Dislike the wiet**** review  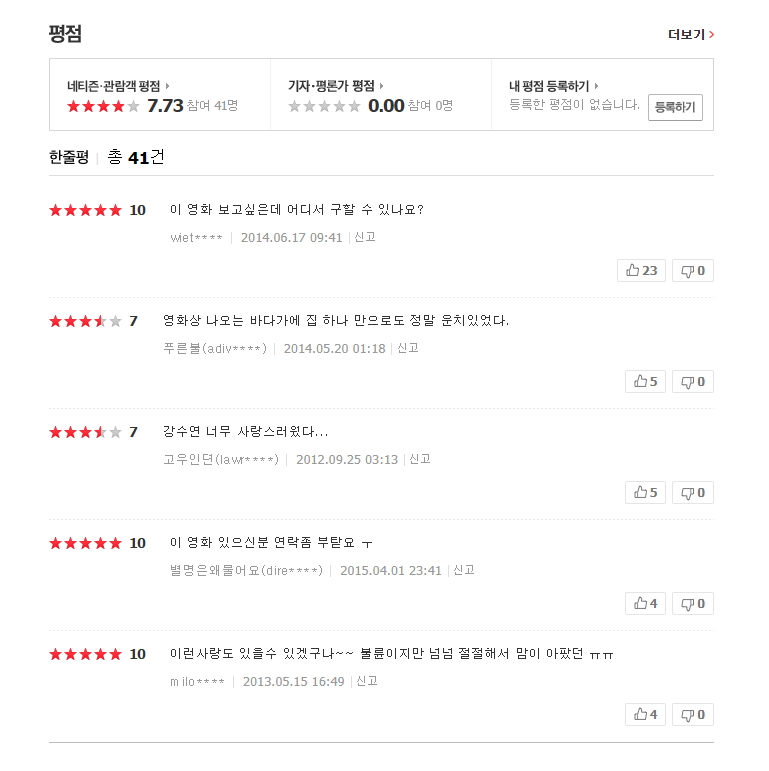pos(693,271)
